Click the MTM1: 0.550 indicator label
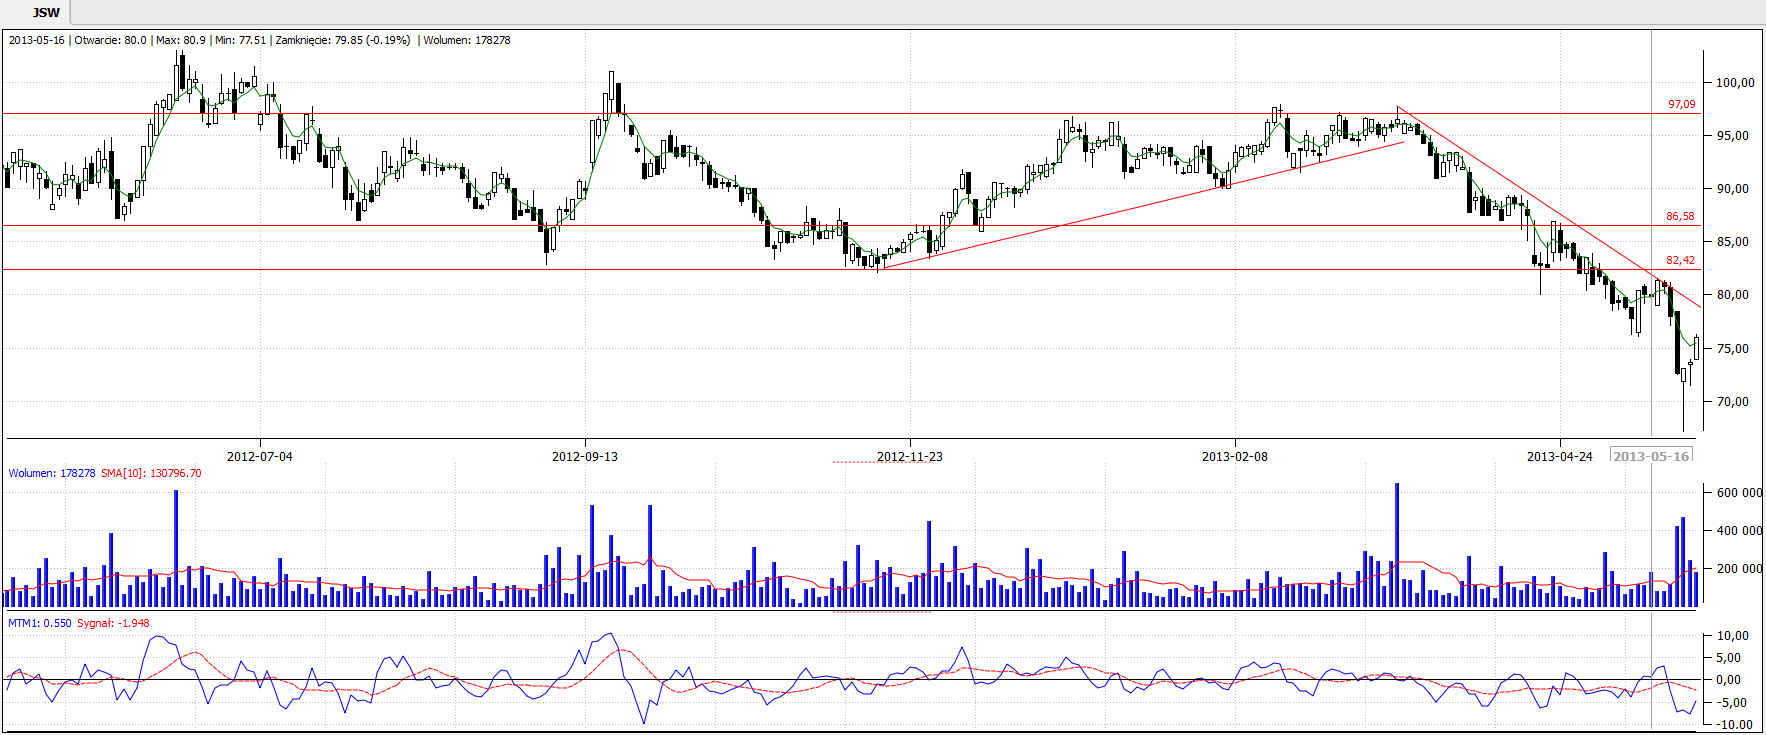Screen dimensions: 1766x735 tap(40, 623)
